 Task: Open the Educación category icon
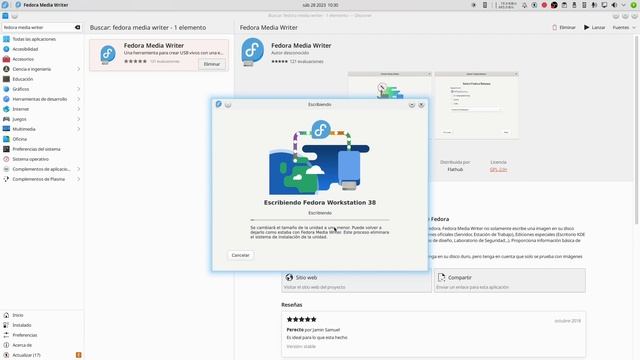pyautogui.click(x=6, y=79)
